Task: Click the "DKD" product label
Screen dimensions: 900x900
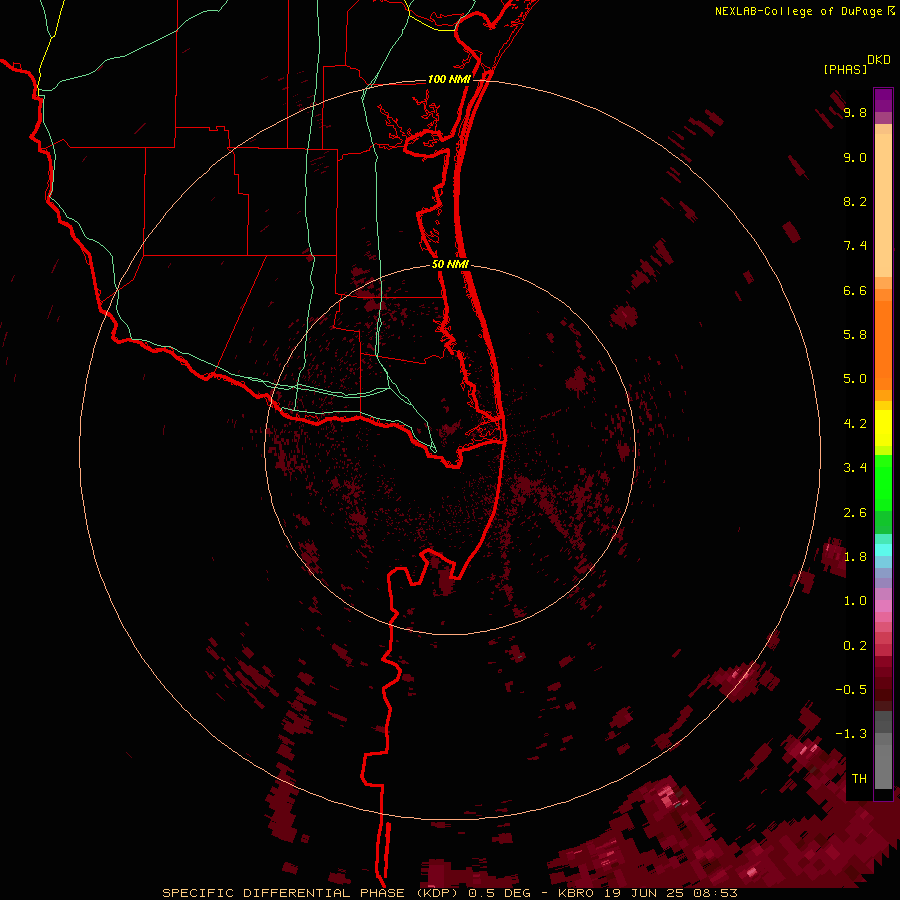Action: tap(879, 60)
